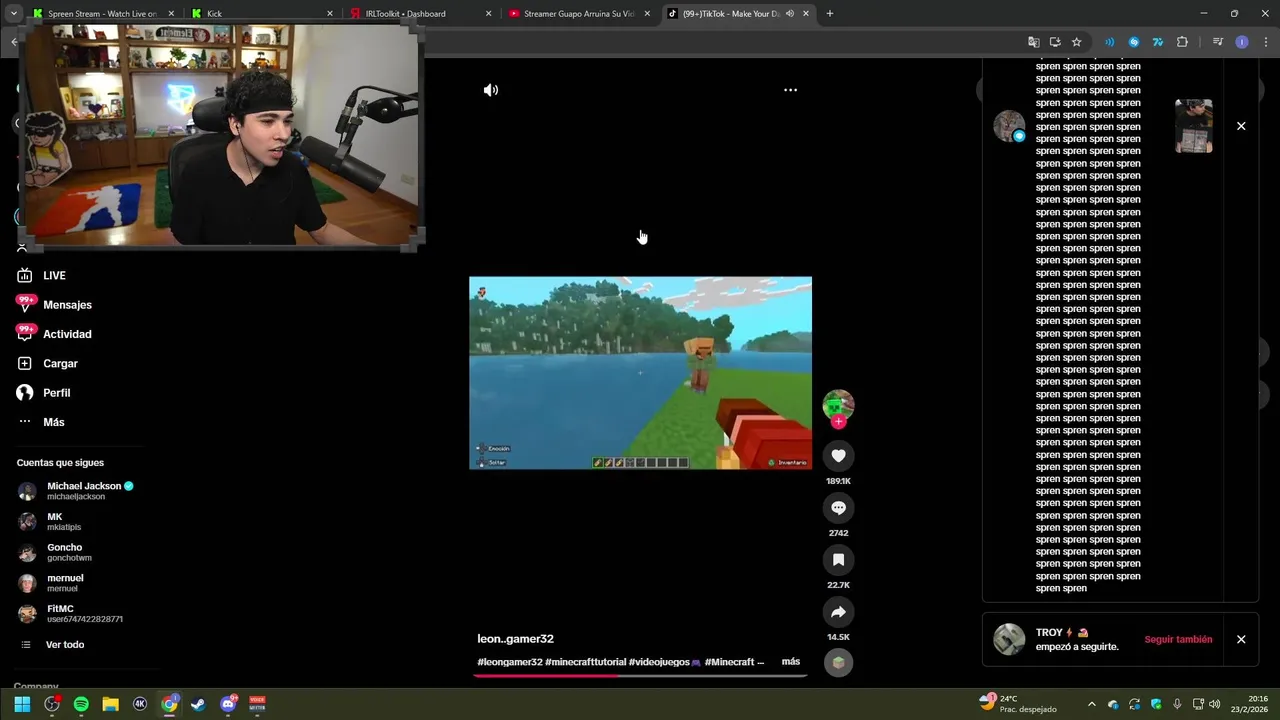This screenshot has height=720, width=1280.
Task: Open the notification video thumbnail
Action: click(x=1194, y=126)
